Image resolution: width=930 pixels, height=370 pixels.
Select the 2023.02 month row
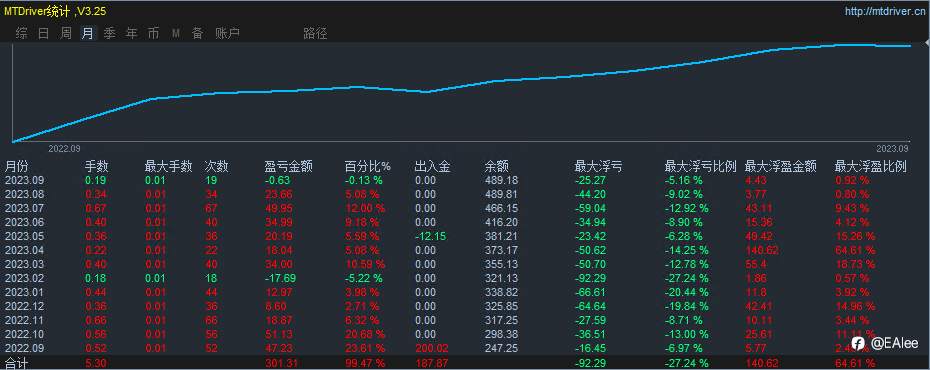coord(465,278)
